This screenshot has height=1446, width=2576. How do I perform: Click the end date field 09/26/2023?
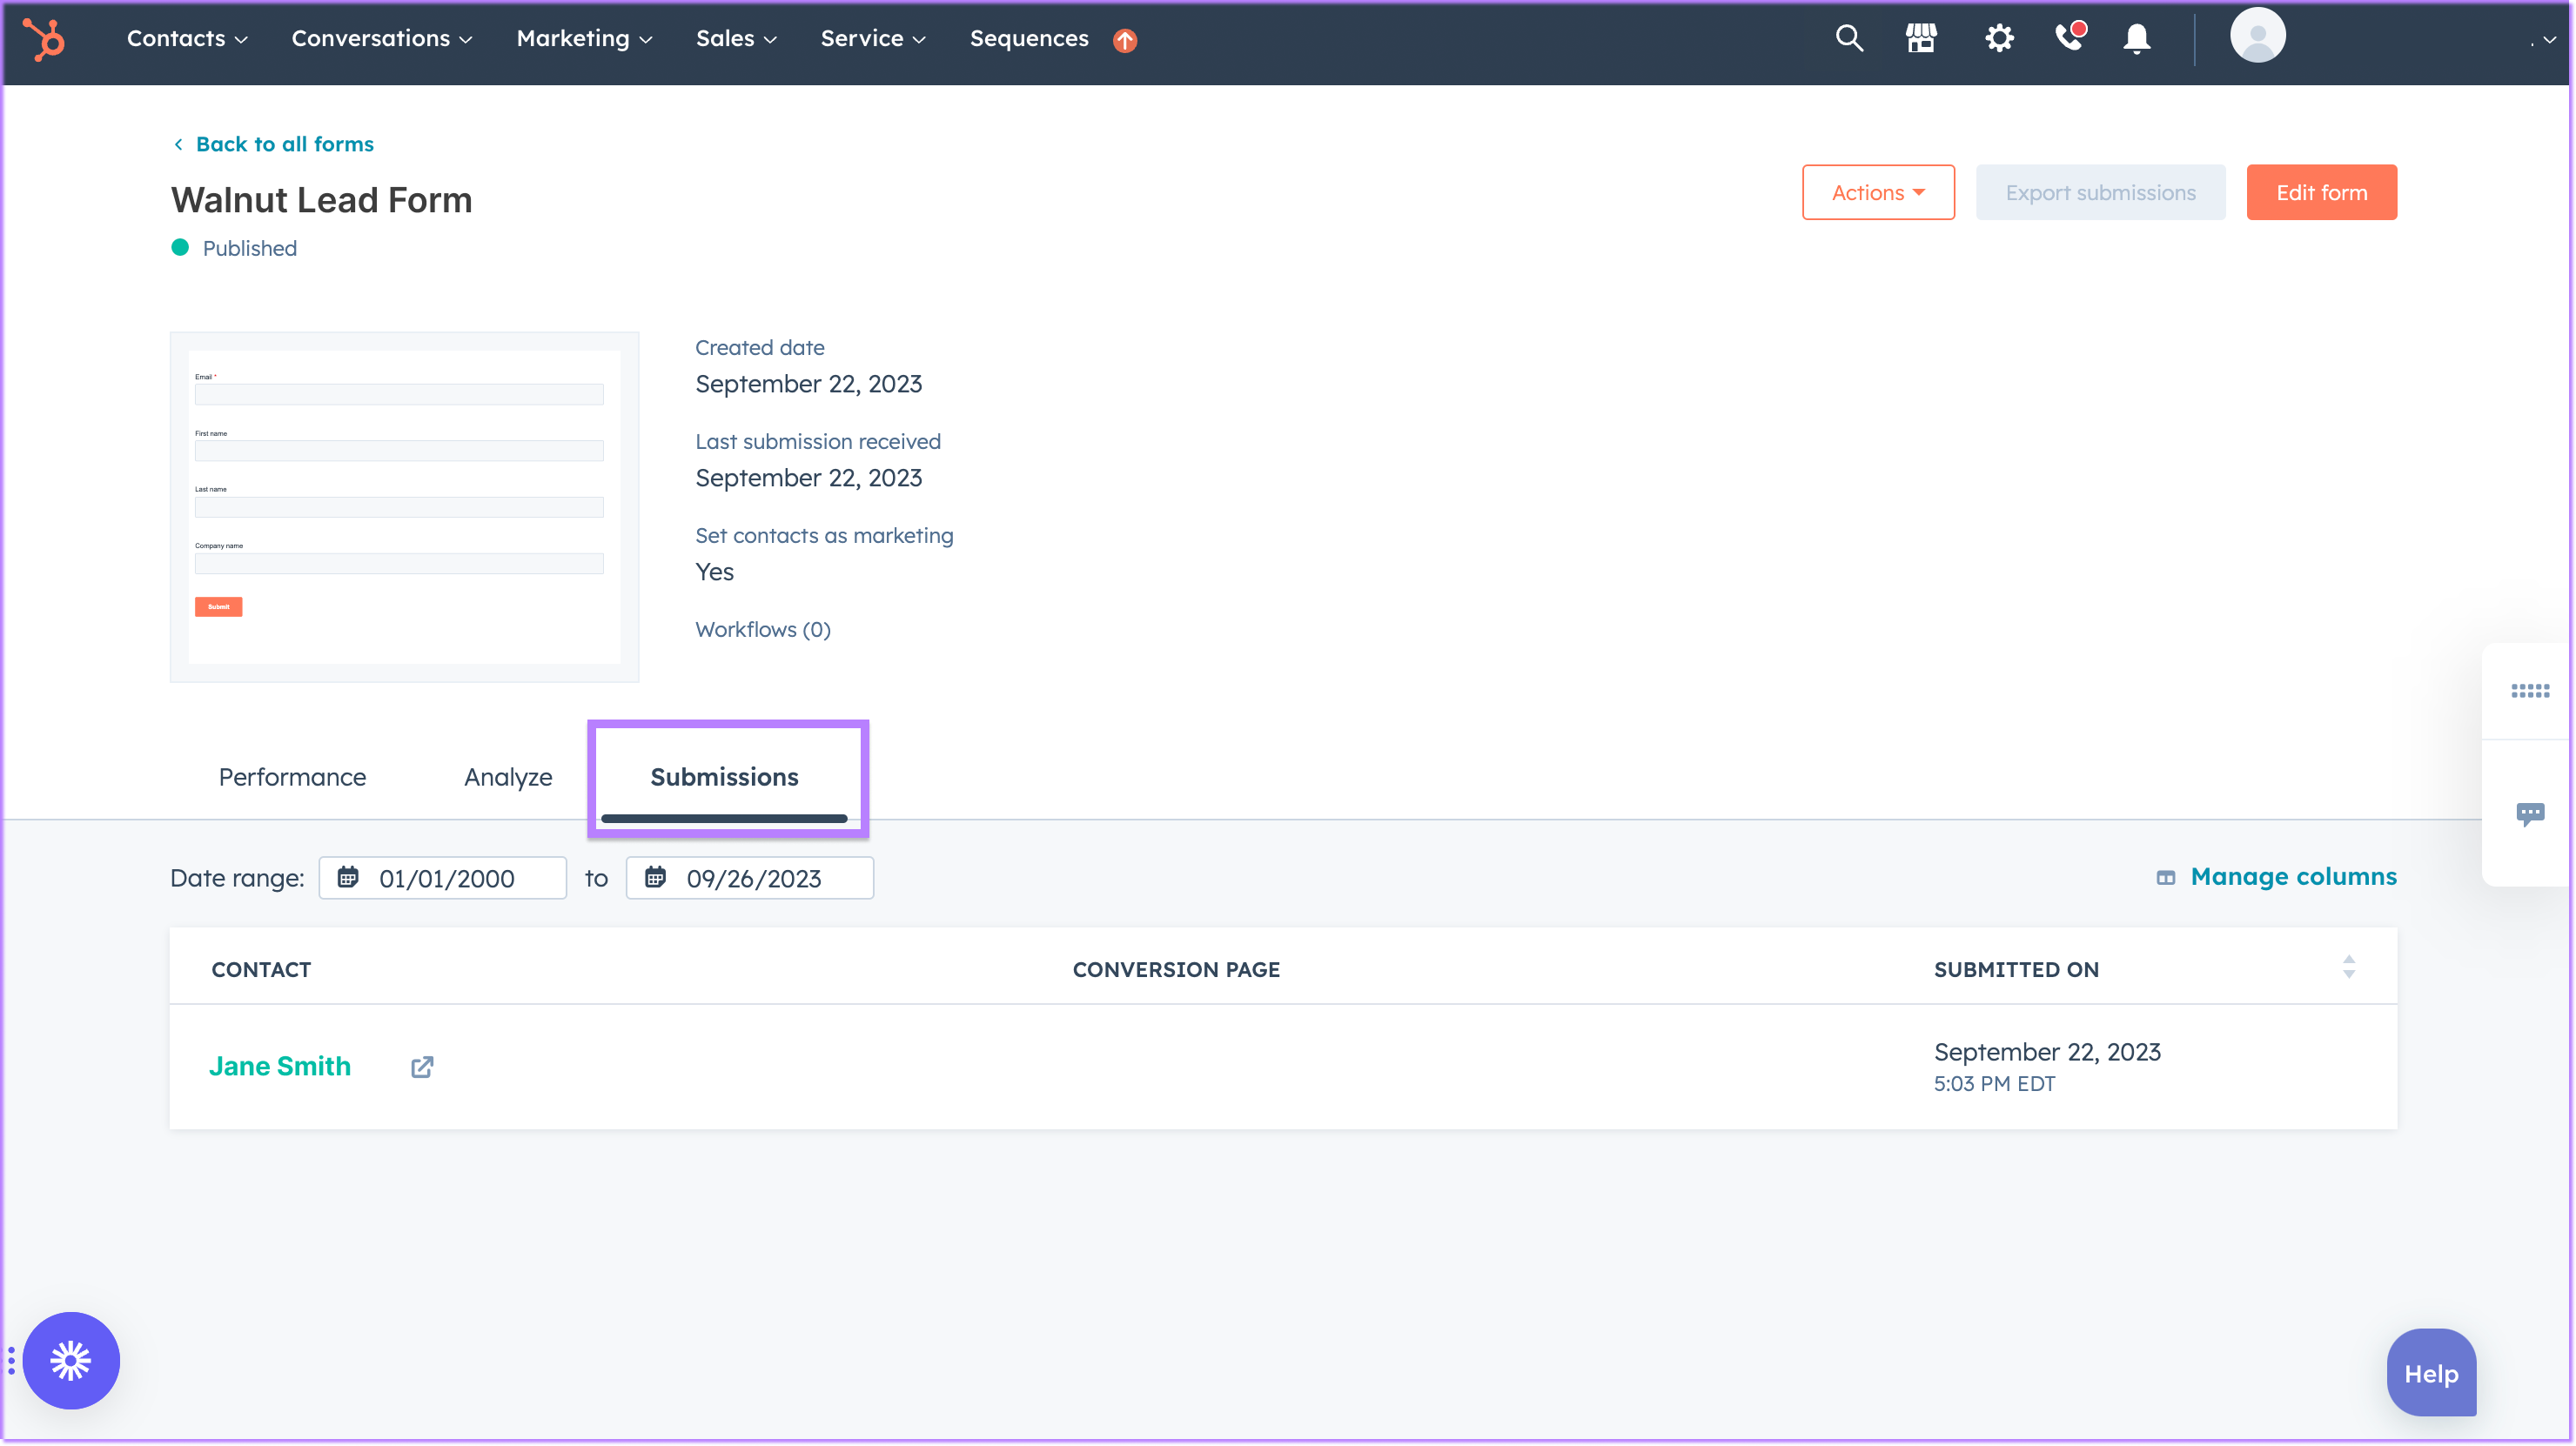(x=750, y=878)
